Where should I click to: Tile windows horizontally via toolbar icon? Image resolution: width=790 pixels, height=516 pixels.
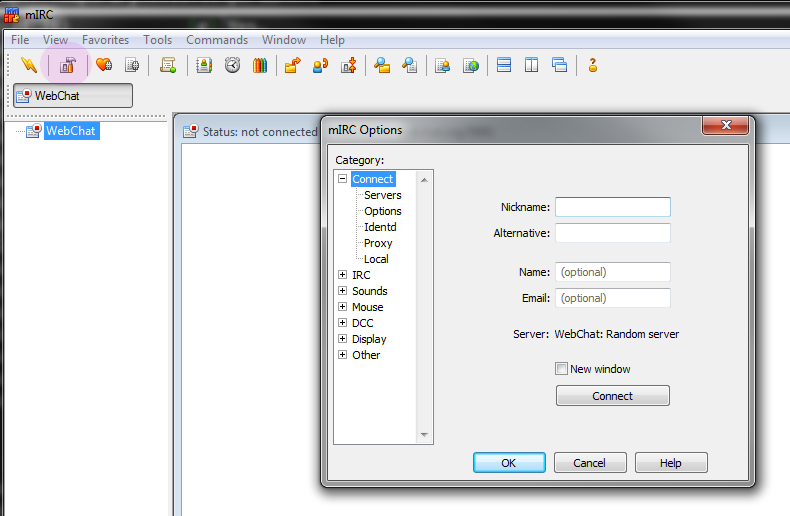[x=504, y=65]
